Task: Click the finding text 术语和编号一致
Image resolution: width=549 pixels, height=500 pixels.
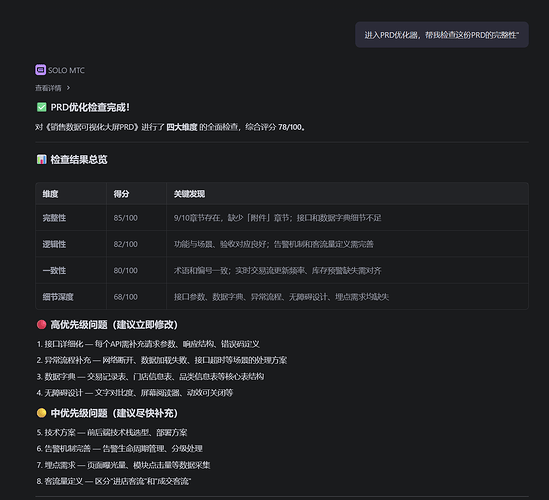Action: point(277,270)
